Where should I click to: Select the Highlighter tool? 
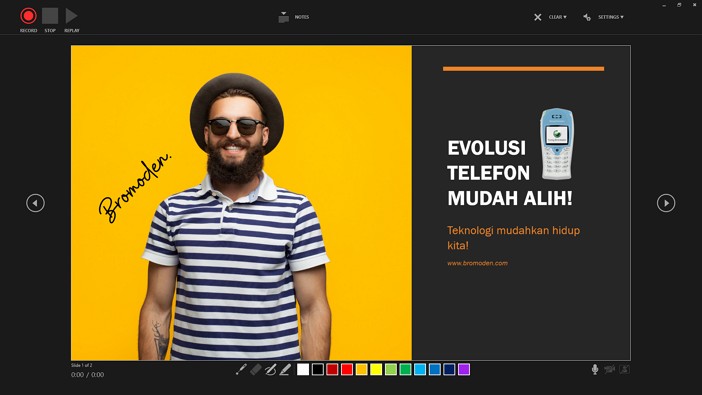pos(285,369)
